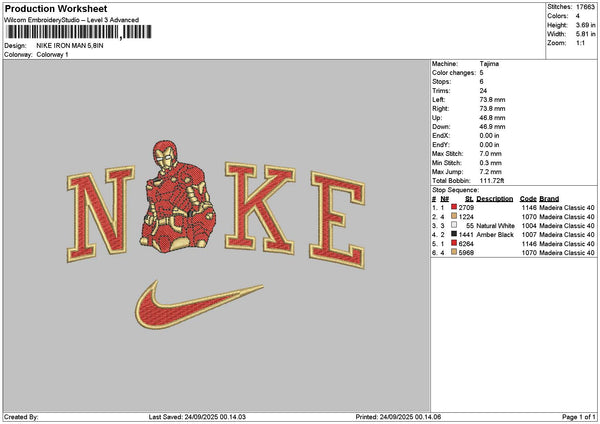Click the 'Stops:' label
The width and height of the screenshot is (600, 424).
click(441, 82)
